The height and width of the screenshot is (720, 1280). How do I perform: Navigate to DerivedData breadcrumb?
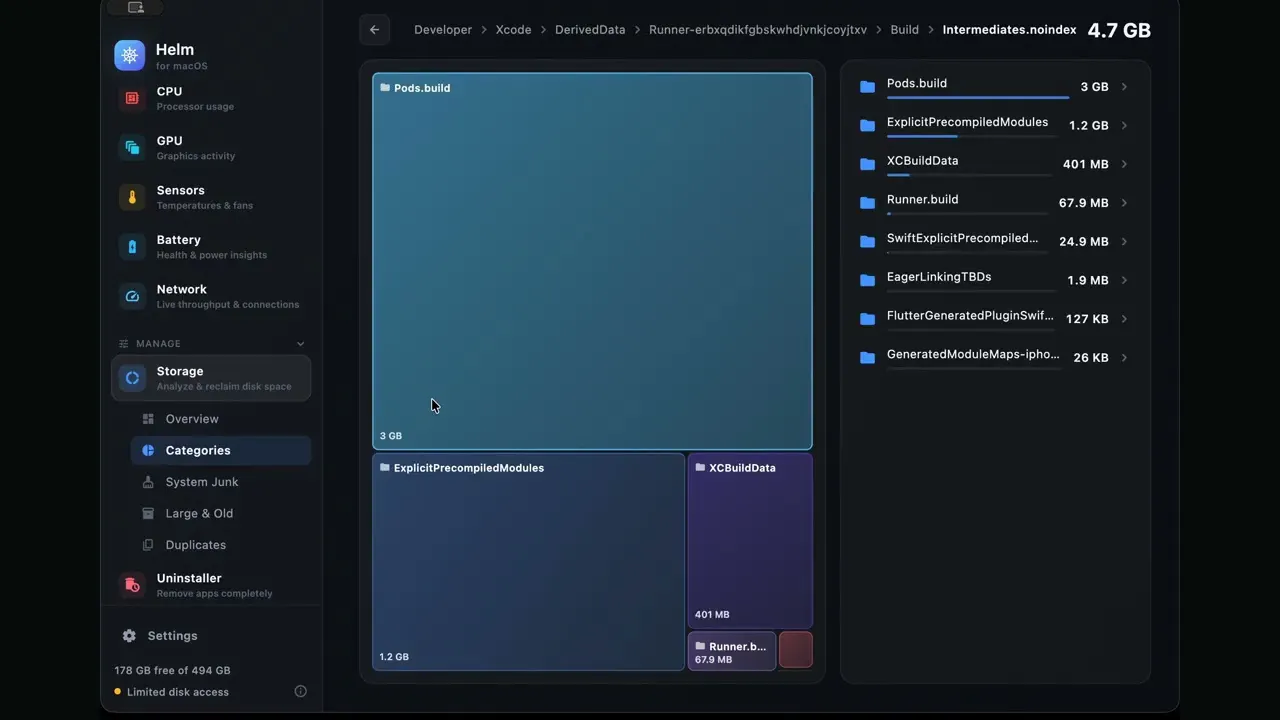pos(590,30)
